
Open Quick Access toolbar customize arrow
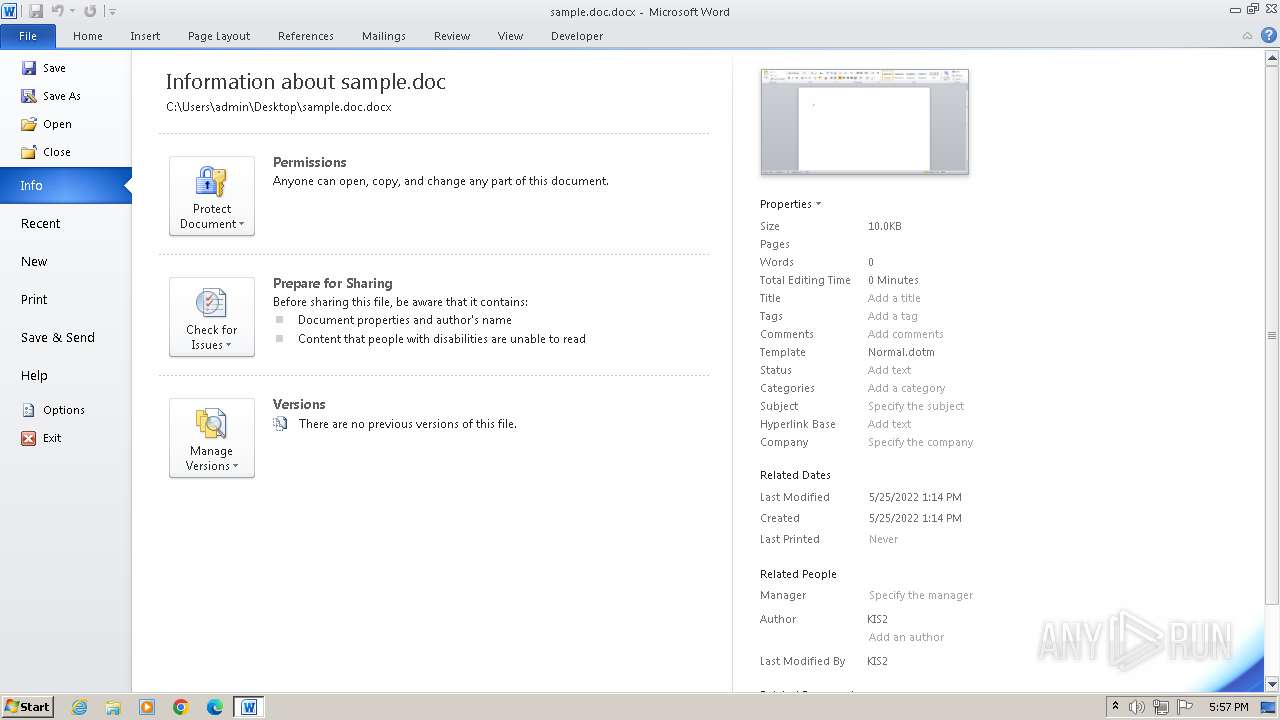tap(112, 12)
